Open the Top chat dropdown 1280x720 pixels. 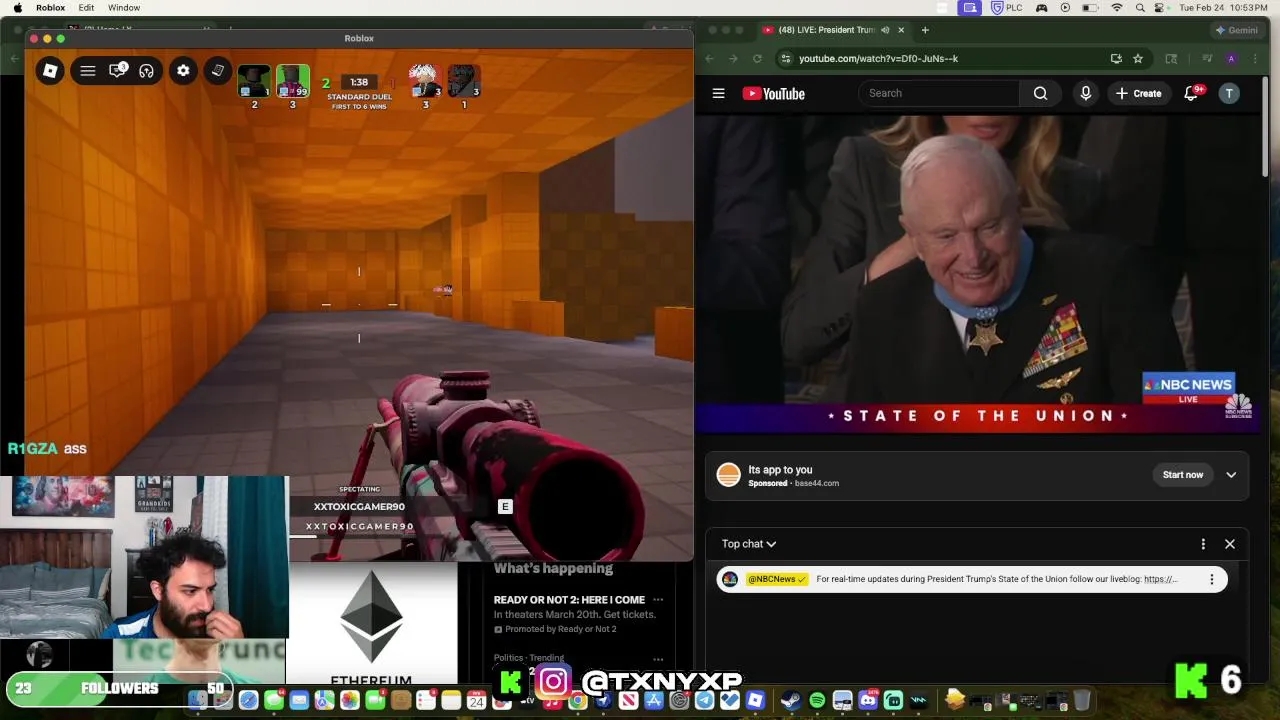click(749, 544)
